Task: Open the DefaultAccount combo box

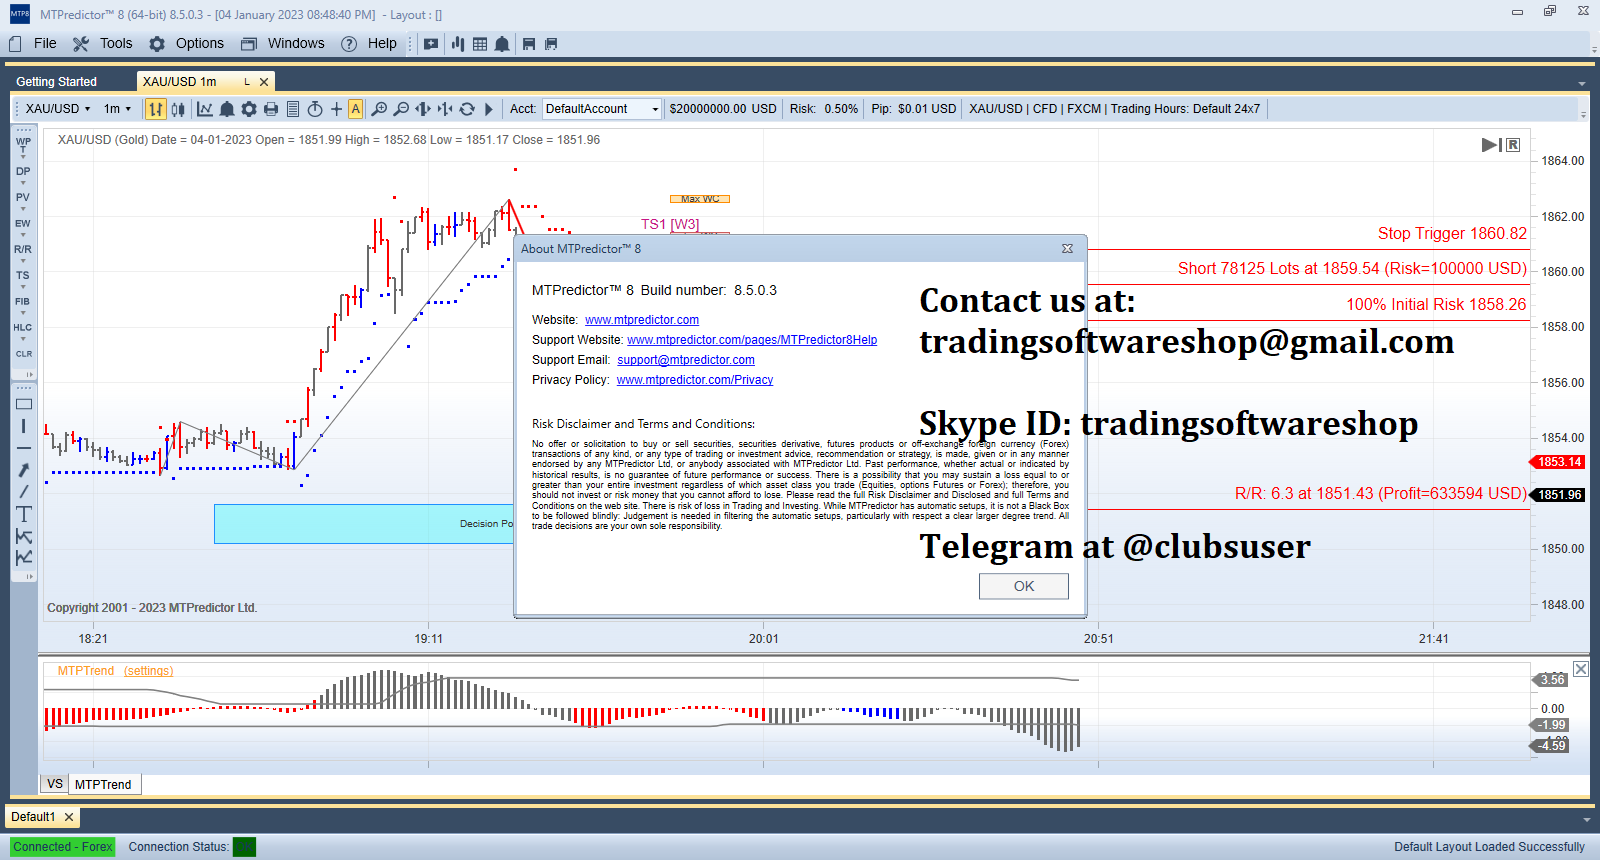Action: [602, 109]
